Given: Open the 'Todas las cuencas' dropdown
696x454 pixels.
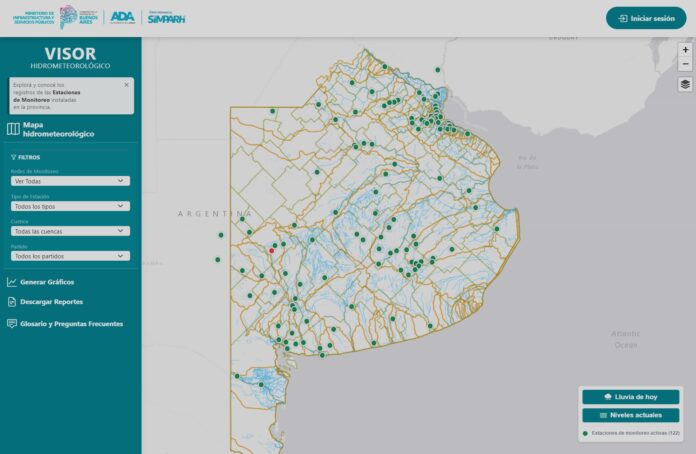Looking at the screenshot, I should [x=70, y=231].
